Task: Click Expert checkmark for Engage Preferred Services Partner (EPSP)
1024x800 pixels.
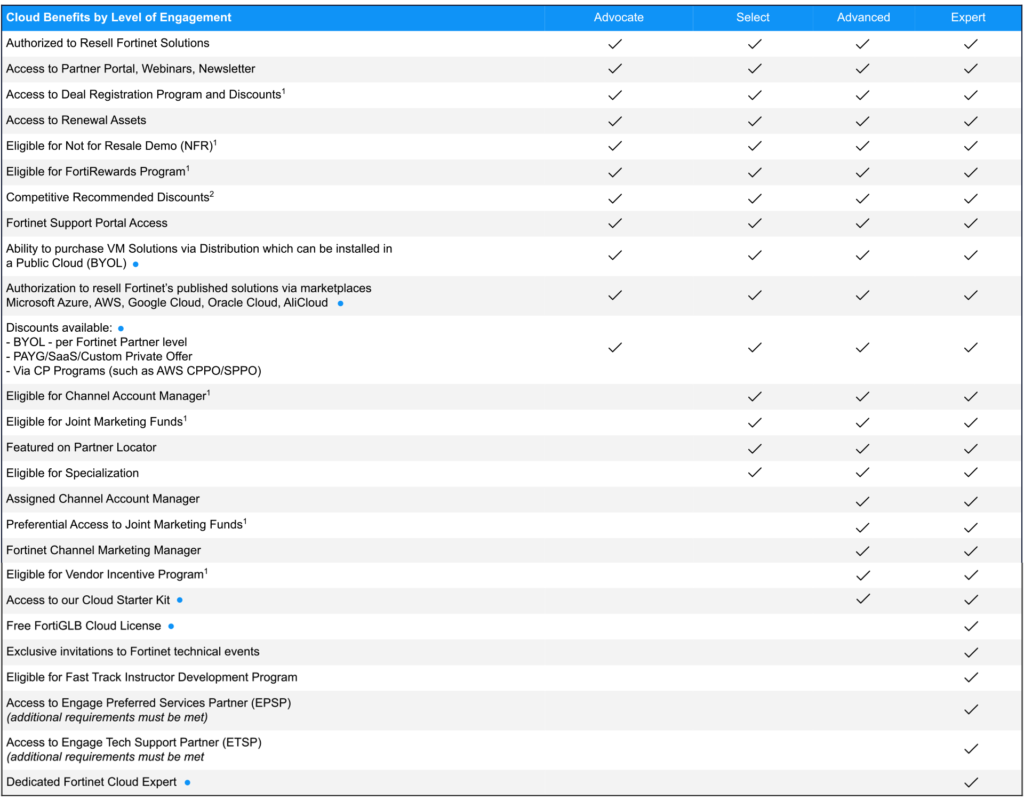Action: coord(971,709)
